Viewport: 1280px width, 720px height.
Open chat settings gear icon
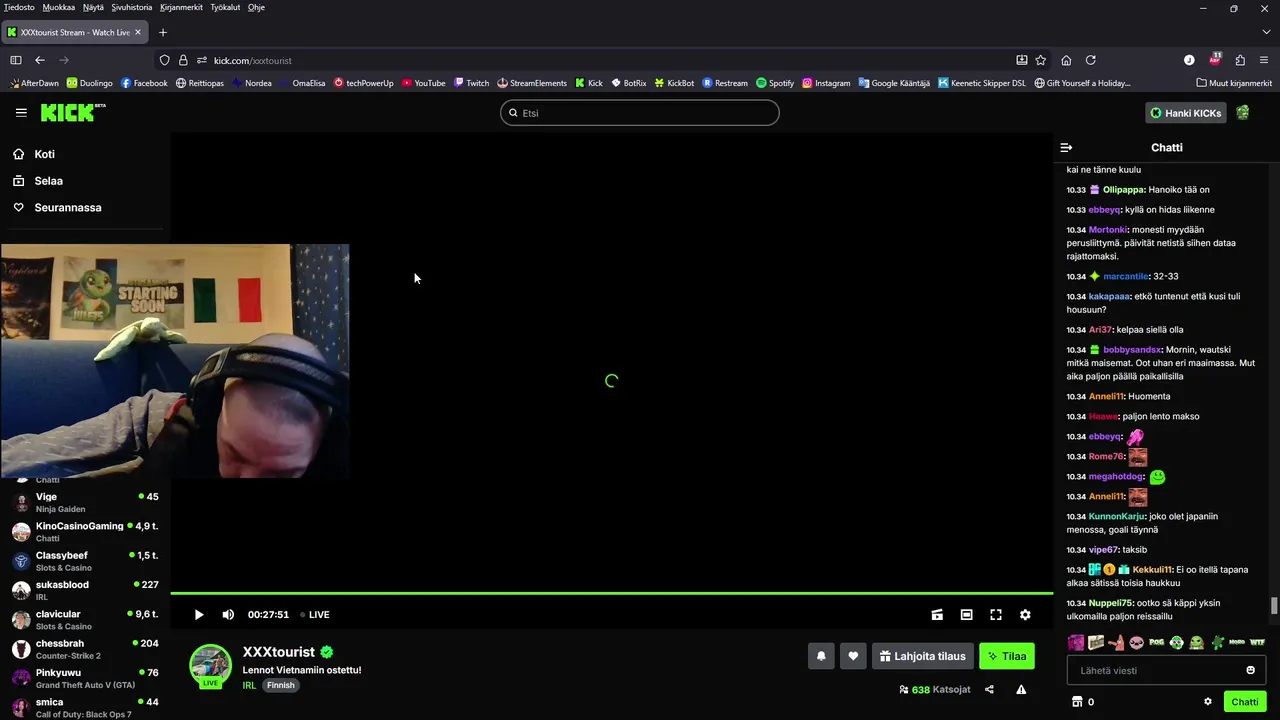(x=1208, y=702)
